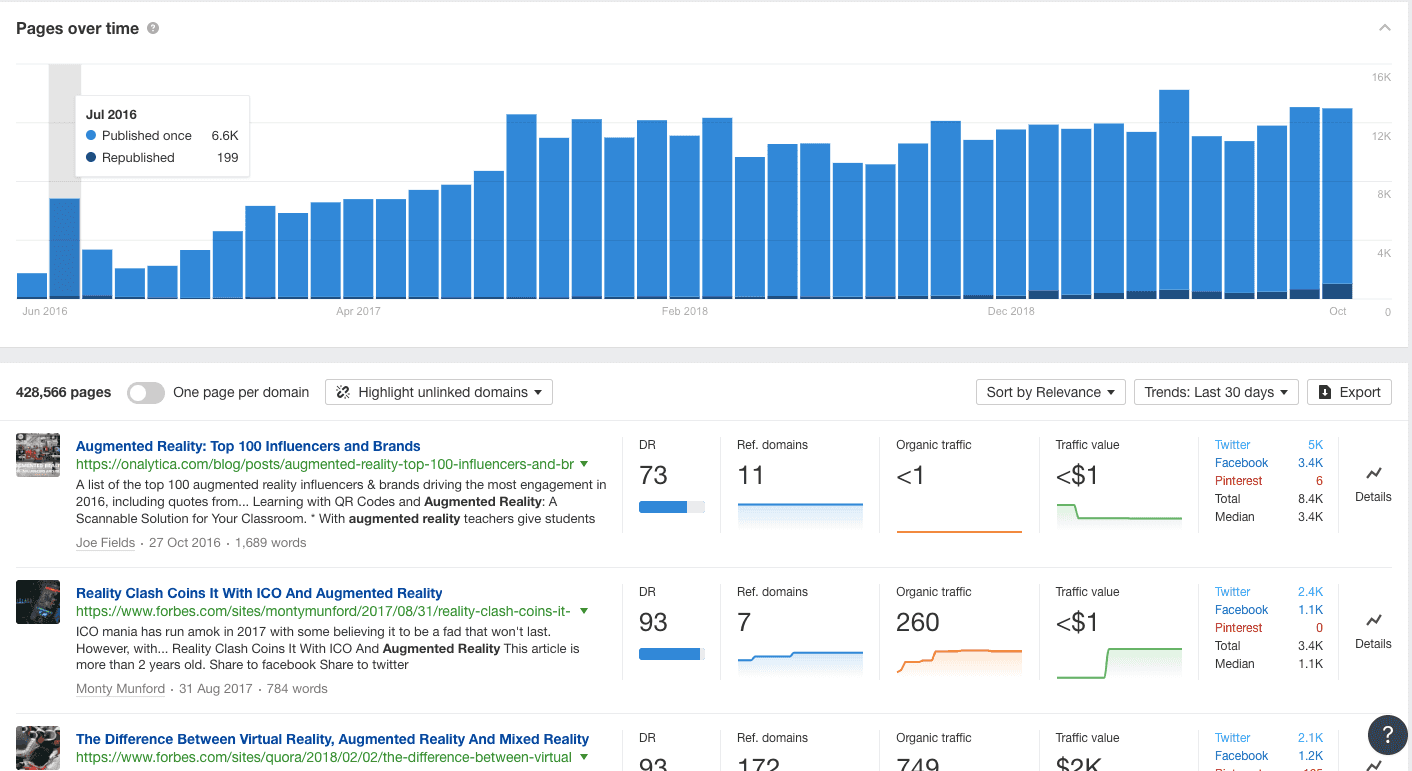Open Reality Clash Coins It With ICO article
Screen dimensions: 1412x771
tap(259, 593)
